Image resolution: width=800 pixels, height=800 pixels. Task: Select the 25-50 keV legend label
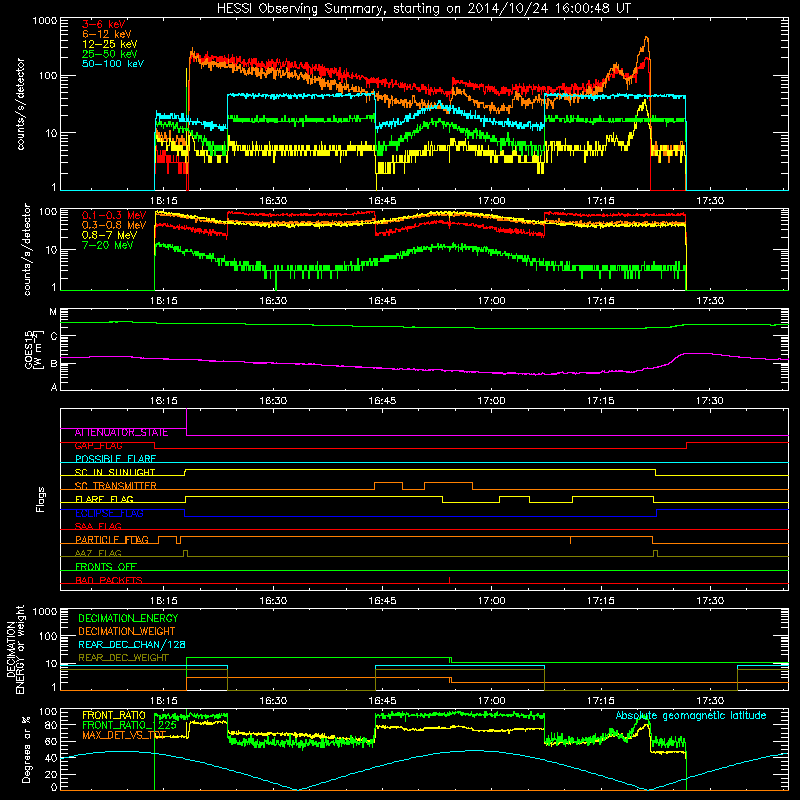click(x=110, y=54)
